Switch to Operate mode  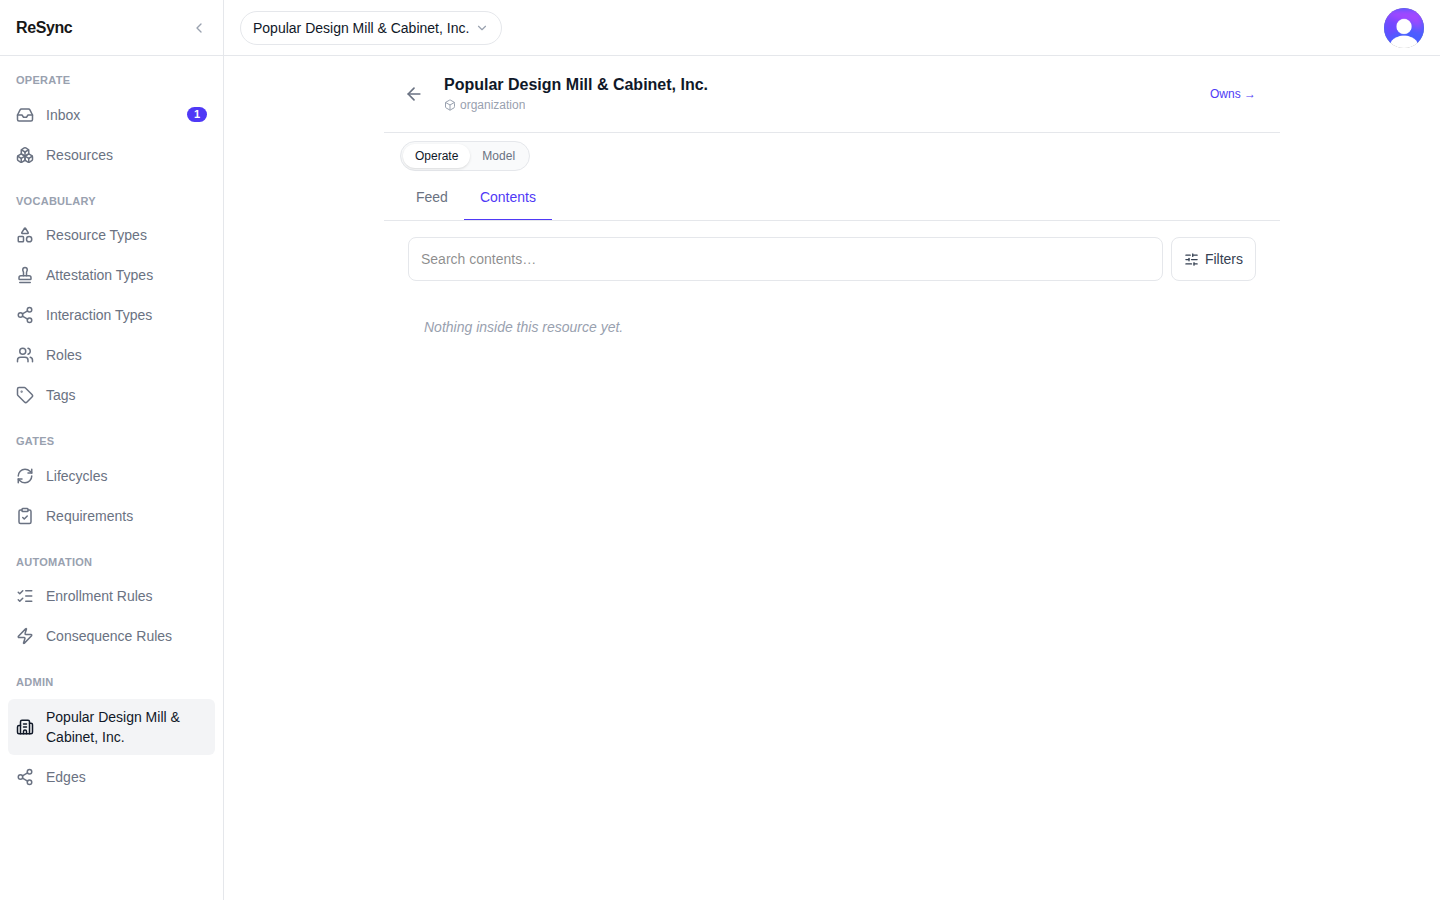point(436,156)
